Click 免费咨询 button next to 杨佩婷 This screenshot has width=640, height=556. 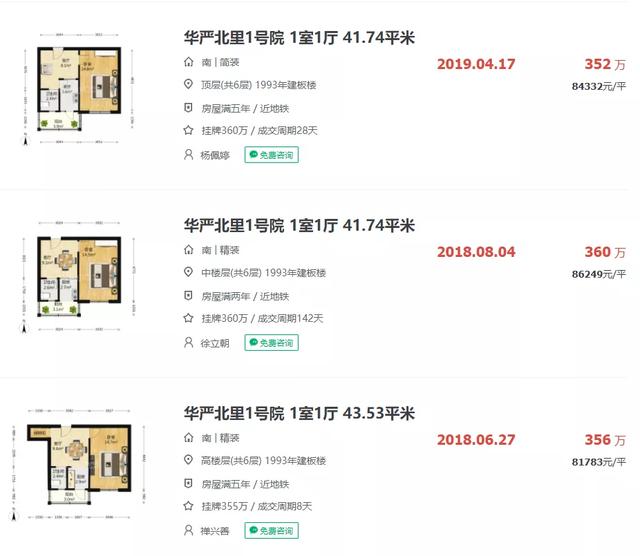tap(271, 155)
